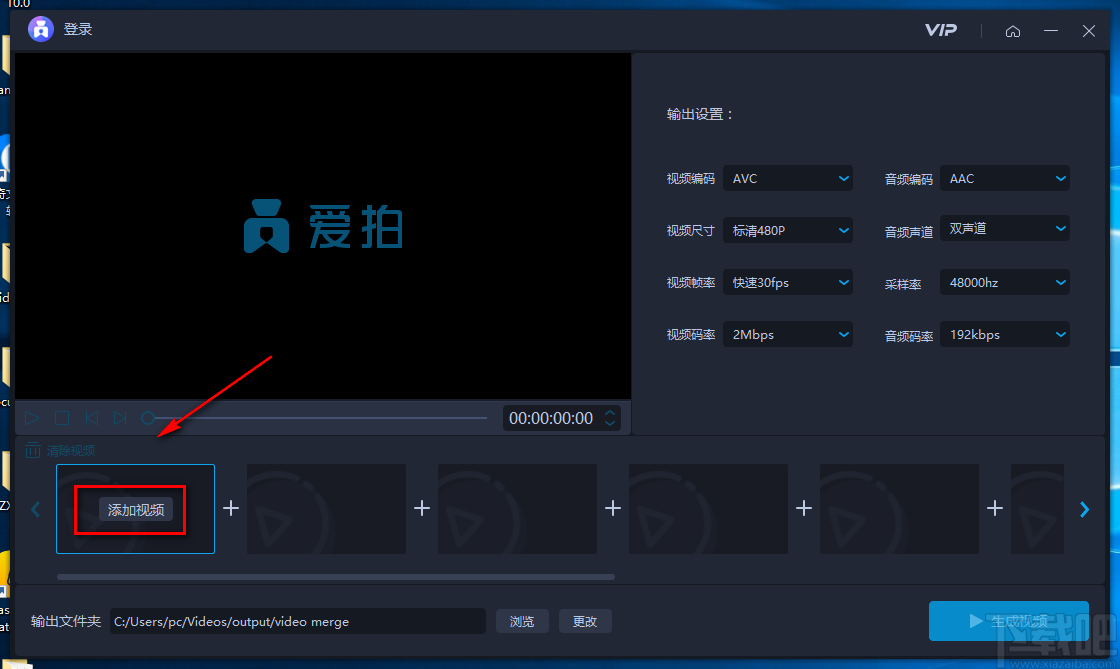Jump to next frame button
Viewport: 1120px width, 669px height.
click(120, 418)
